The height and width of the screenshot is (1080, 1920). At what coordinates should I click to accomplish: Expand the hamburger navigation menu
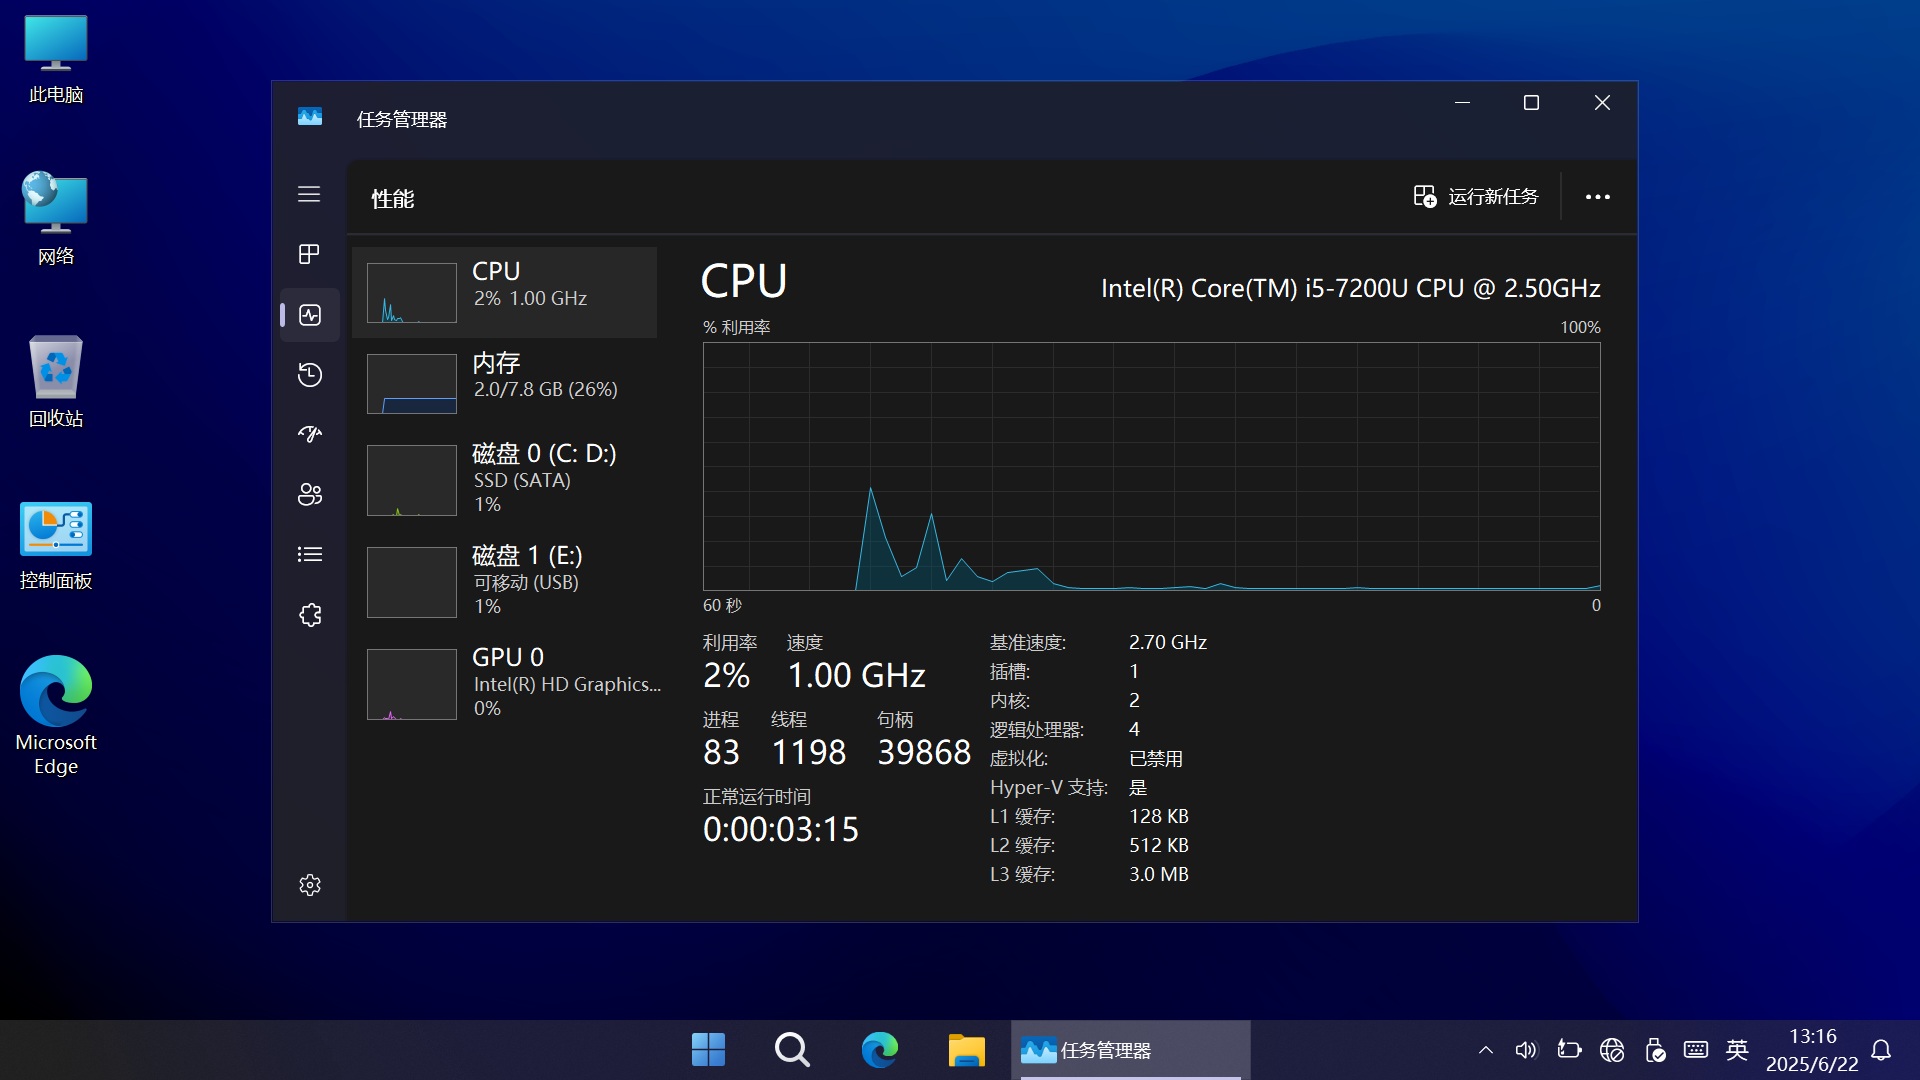click(x=309, y=194)
